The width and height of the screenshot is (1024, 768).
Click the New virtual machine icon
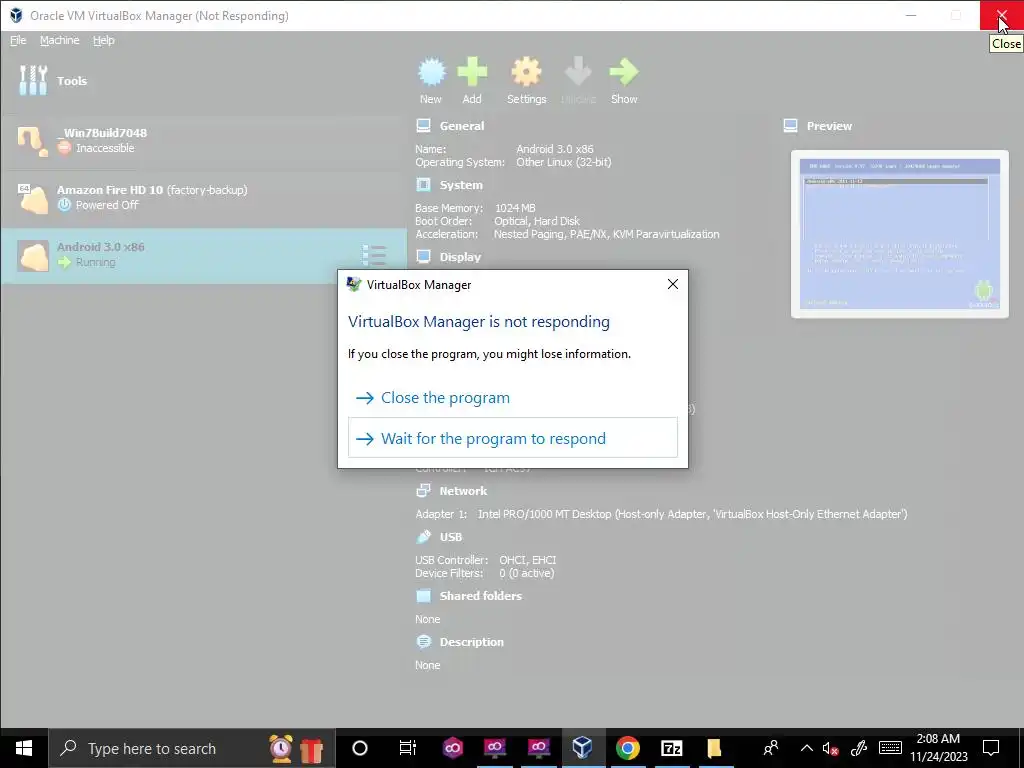[x=431, y=72]
